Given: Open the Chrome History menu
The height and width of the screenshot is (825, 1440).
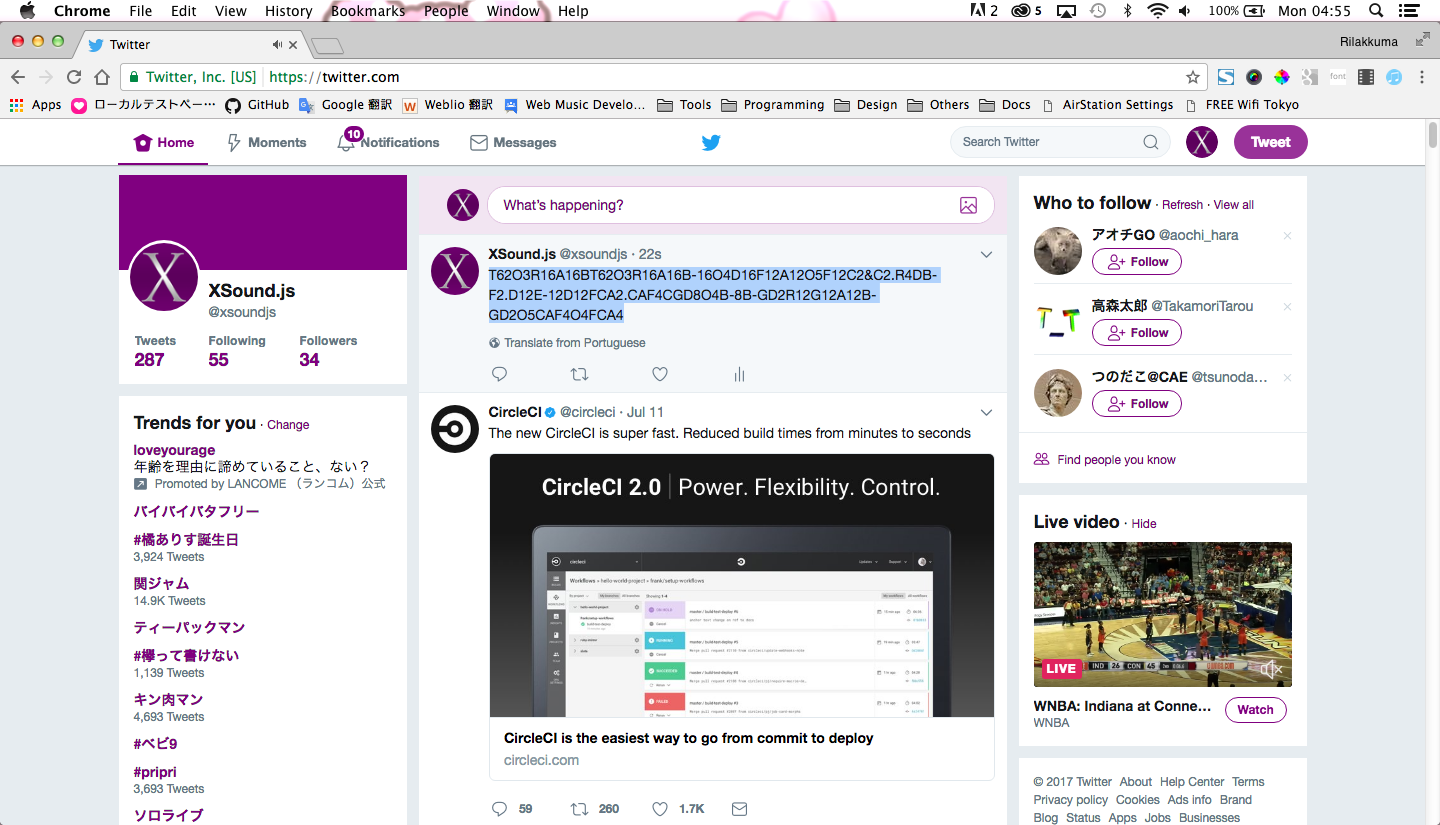Looking at the screenshot, I should point(289,11).
